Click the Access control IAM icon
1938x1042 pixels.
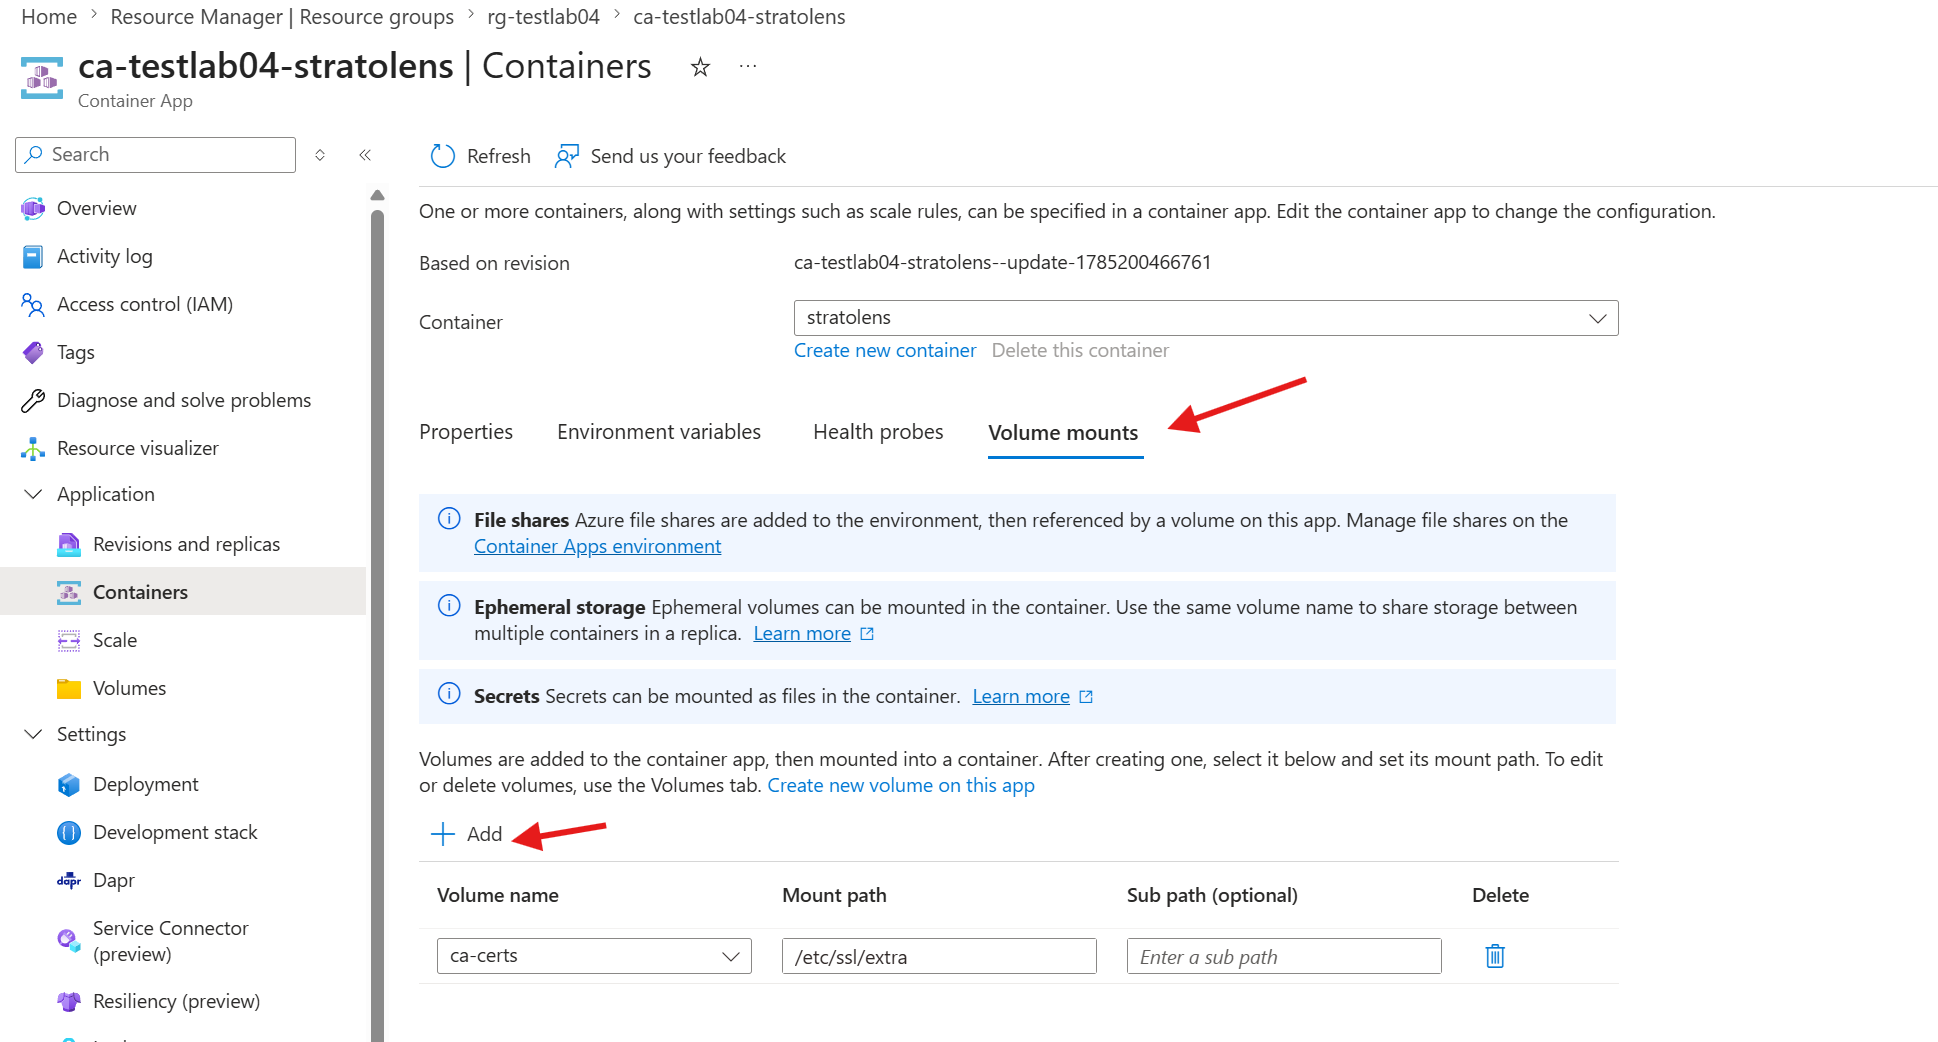click(33, 305)
